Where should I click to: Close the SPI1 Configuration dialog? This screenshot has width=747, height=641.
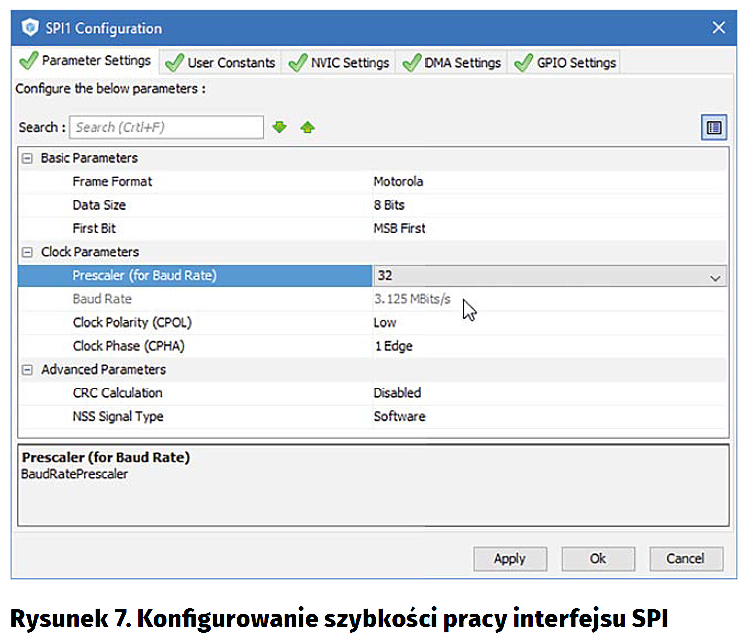[x=718, y=28]
